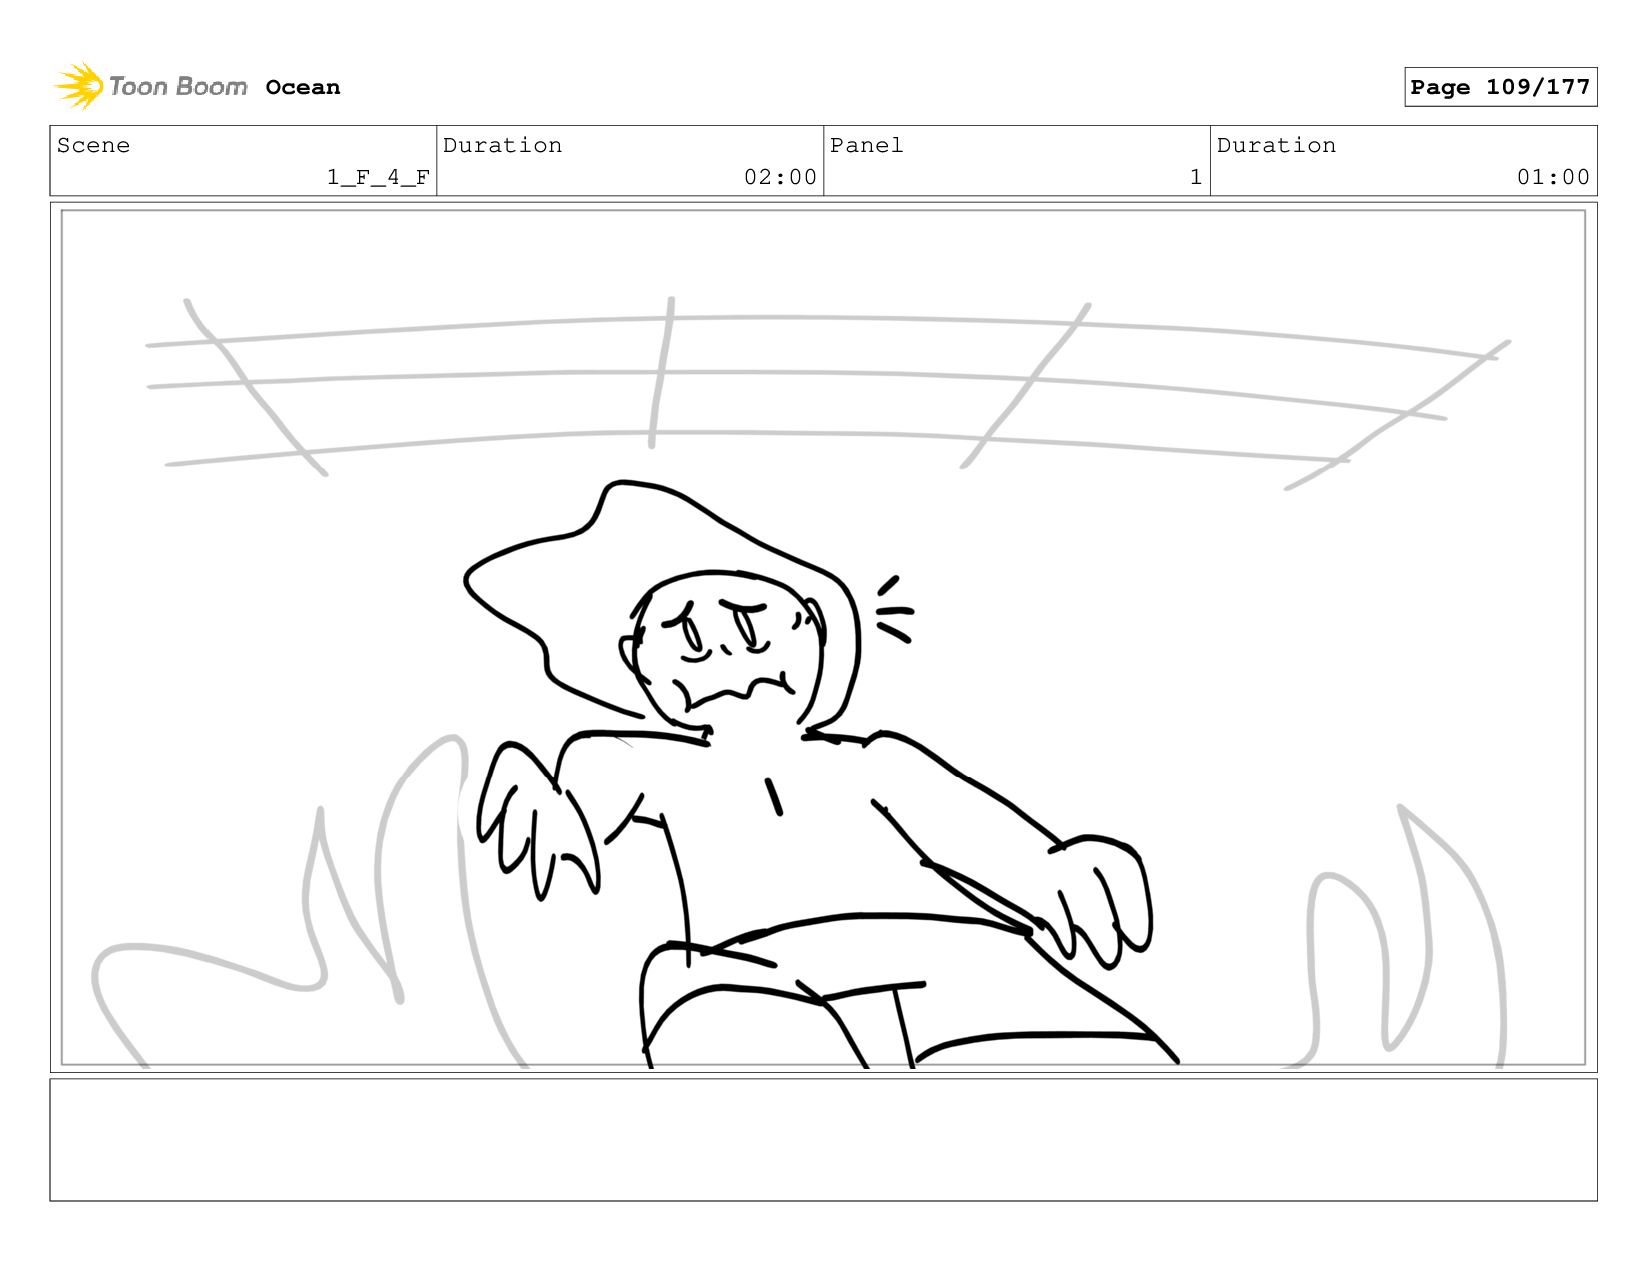Click the 'Page 109/177' box
Viewport: 1648px width, 1276px height.
[x=1500, y=87]
